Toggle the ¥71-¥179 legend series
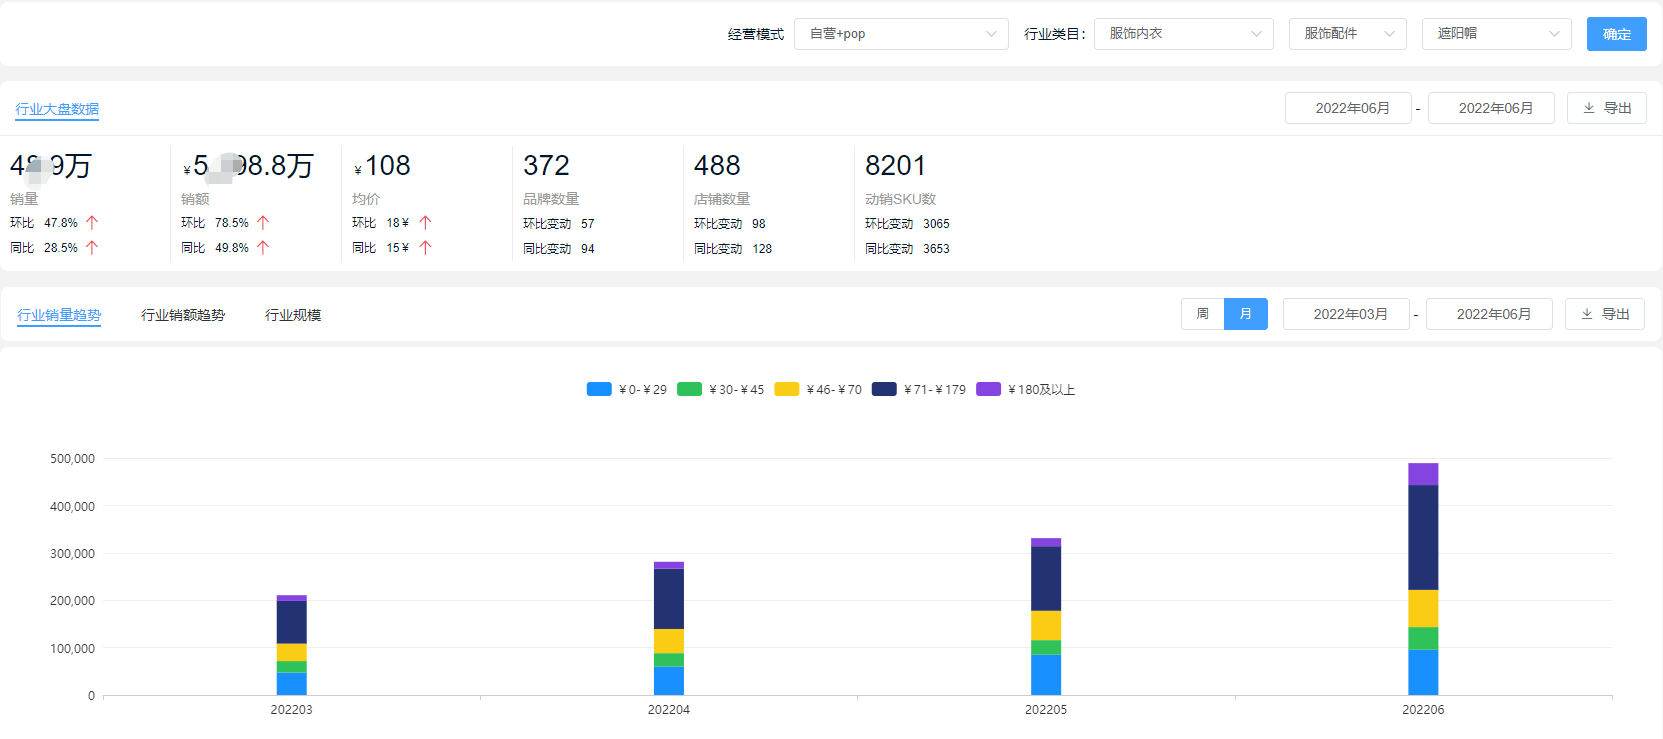The image size is (1663, 739). 919,390
